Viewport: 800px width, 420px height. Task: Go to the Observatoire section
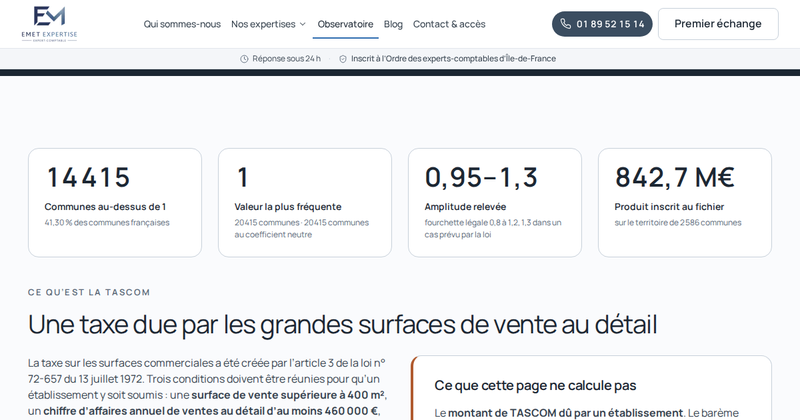coord(345,24)
